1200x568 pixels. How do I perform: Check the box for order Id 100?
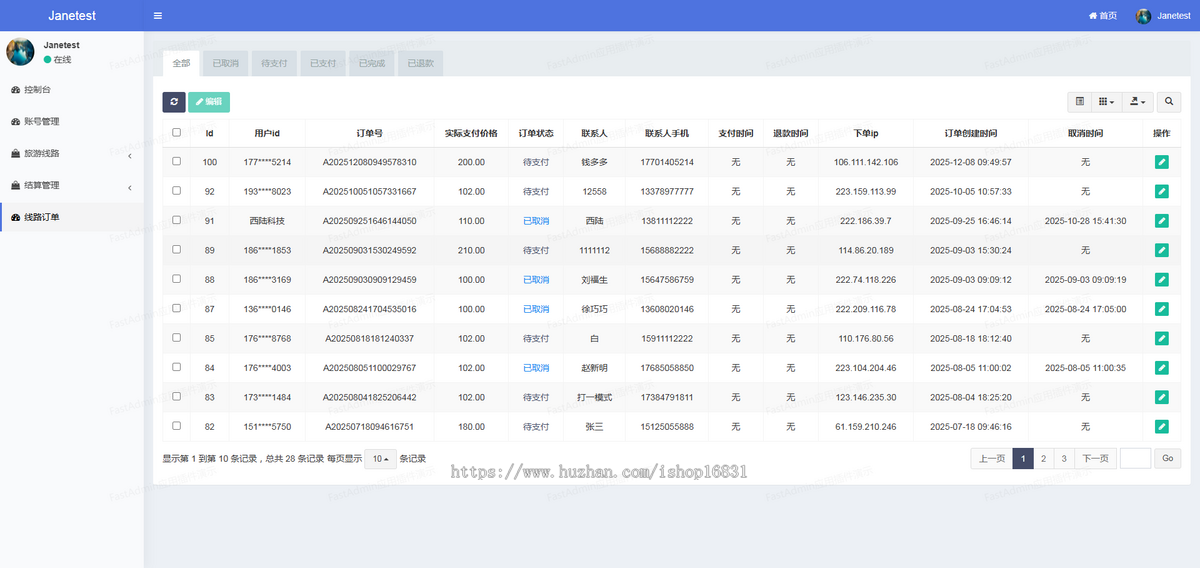click(177, 161)
